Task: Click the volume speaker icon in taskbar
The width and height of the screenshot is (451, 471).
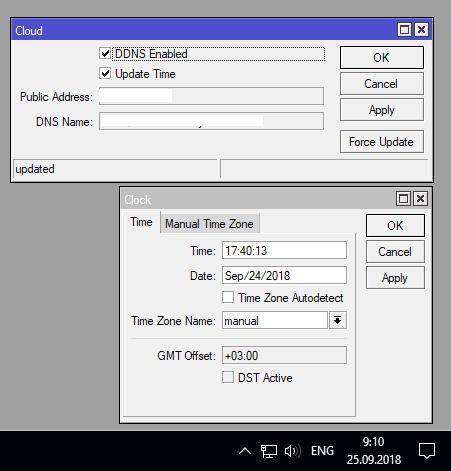Action: (293, 451)
